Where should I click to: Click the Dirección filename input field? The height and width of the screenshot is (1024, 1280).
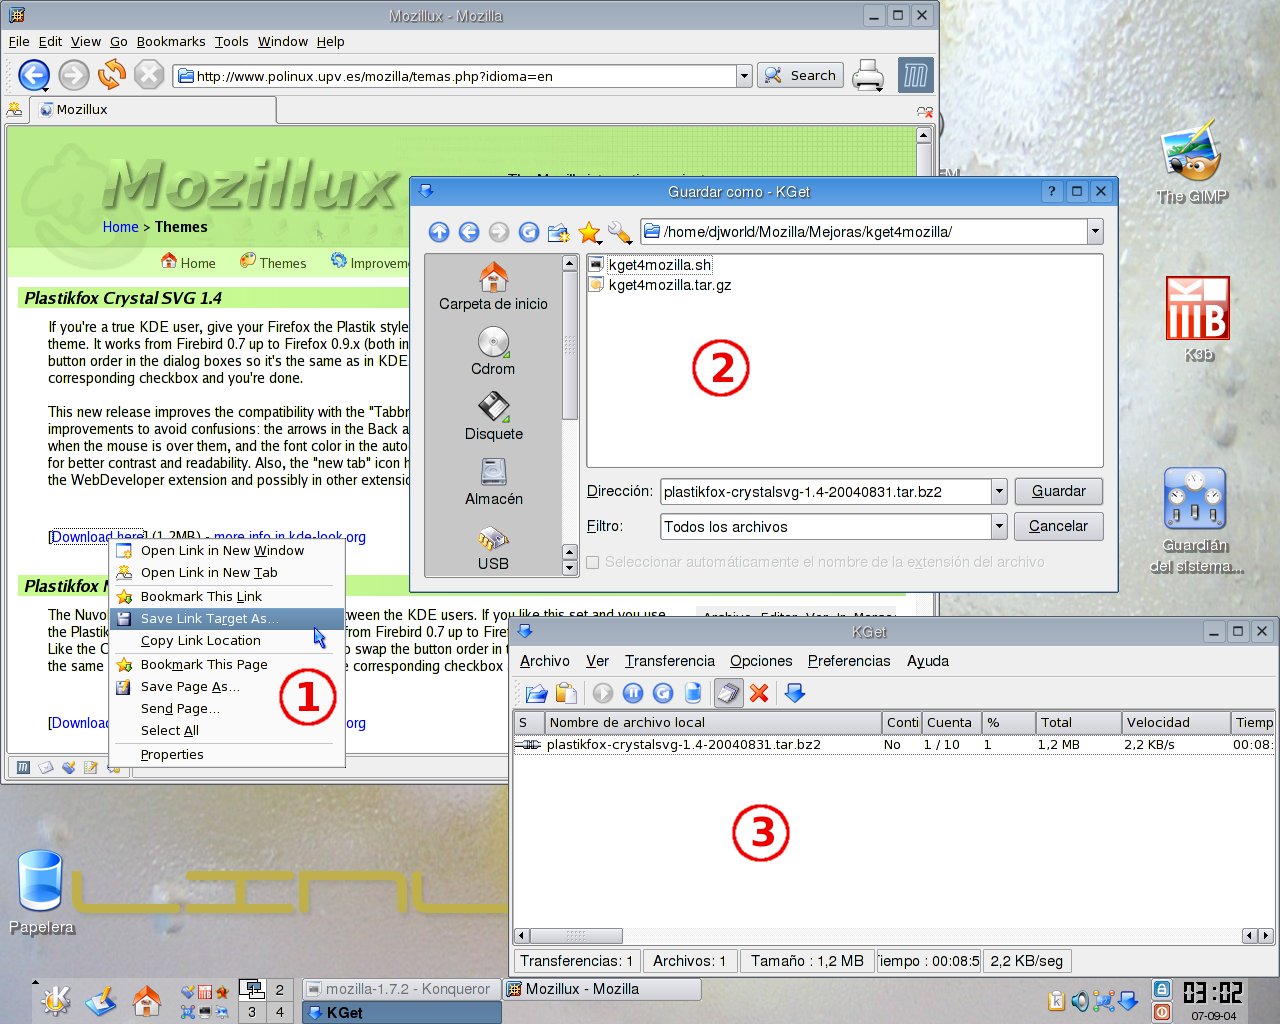pos(826,491)
